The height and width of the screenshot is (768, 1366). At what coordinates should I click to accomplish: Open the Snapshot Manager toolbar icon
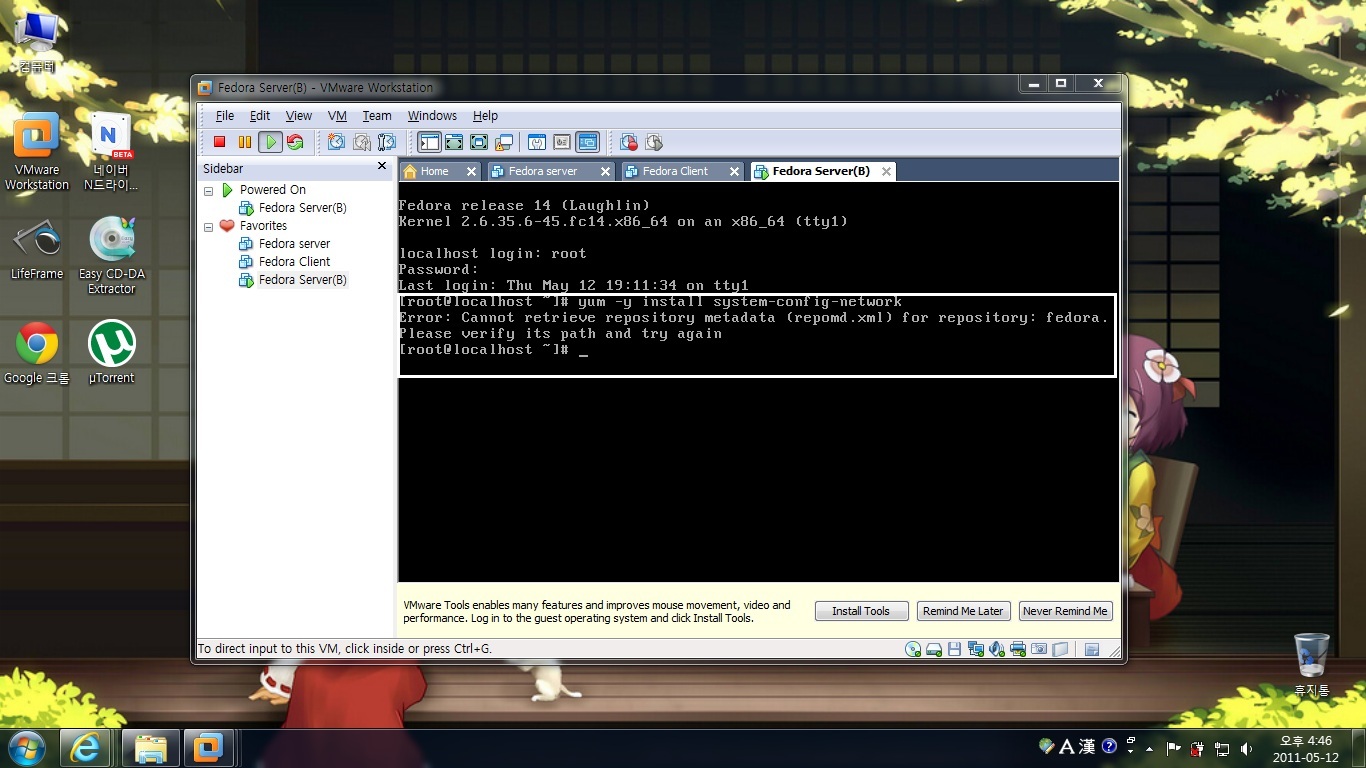click(x=387, y=142)
